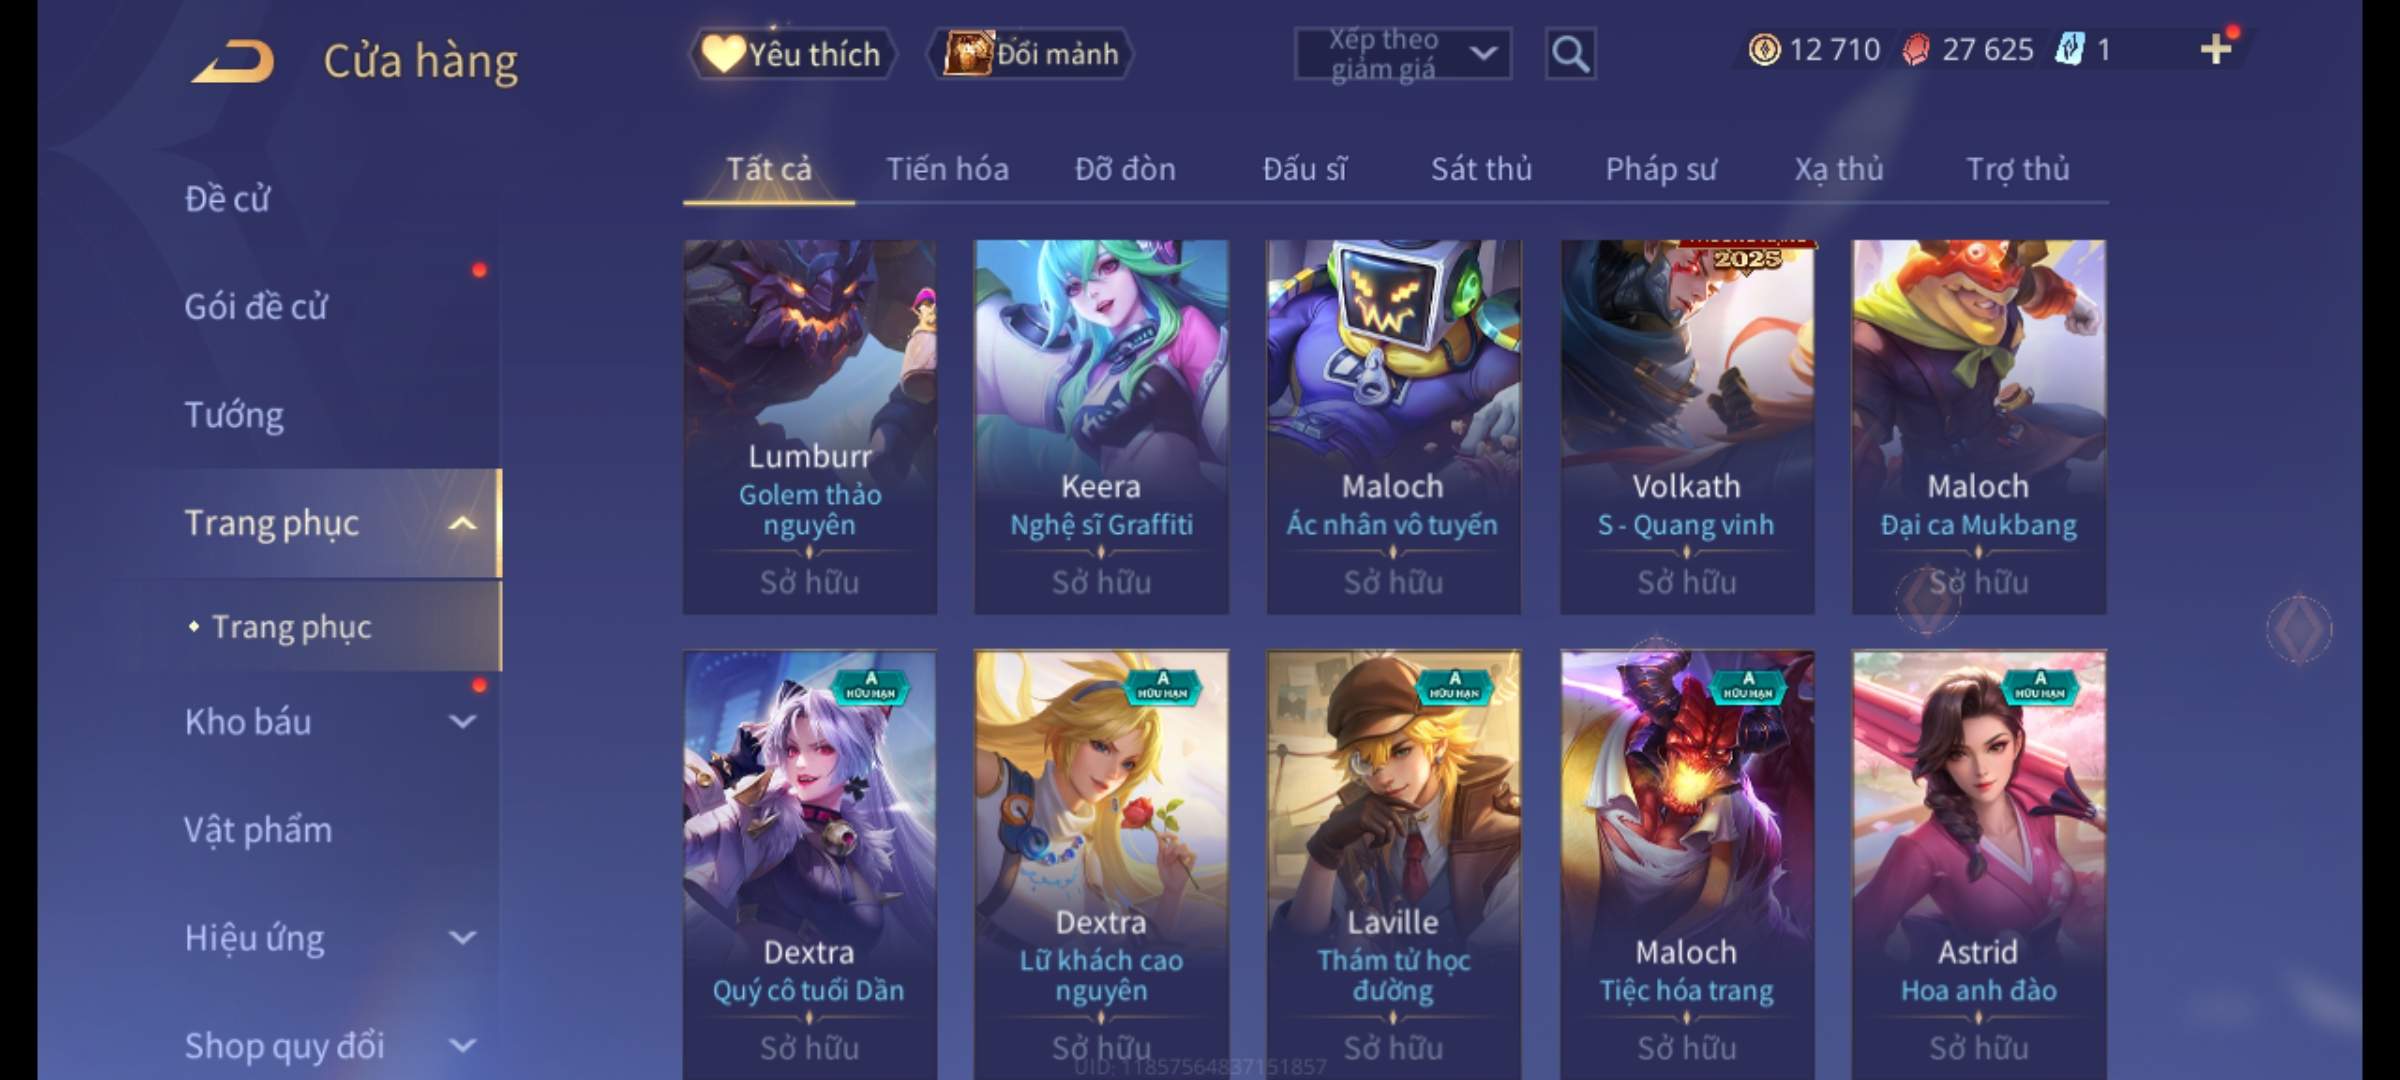Go to Gói đề cử menu
This screenshot has width=2400, height=1080.
coord(256,306)
